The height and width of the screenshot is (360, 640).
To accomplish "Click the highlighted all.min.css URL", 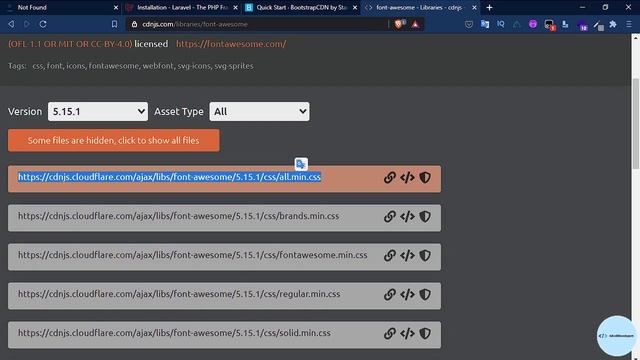I will point(169,177).
